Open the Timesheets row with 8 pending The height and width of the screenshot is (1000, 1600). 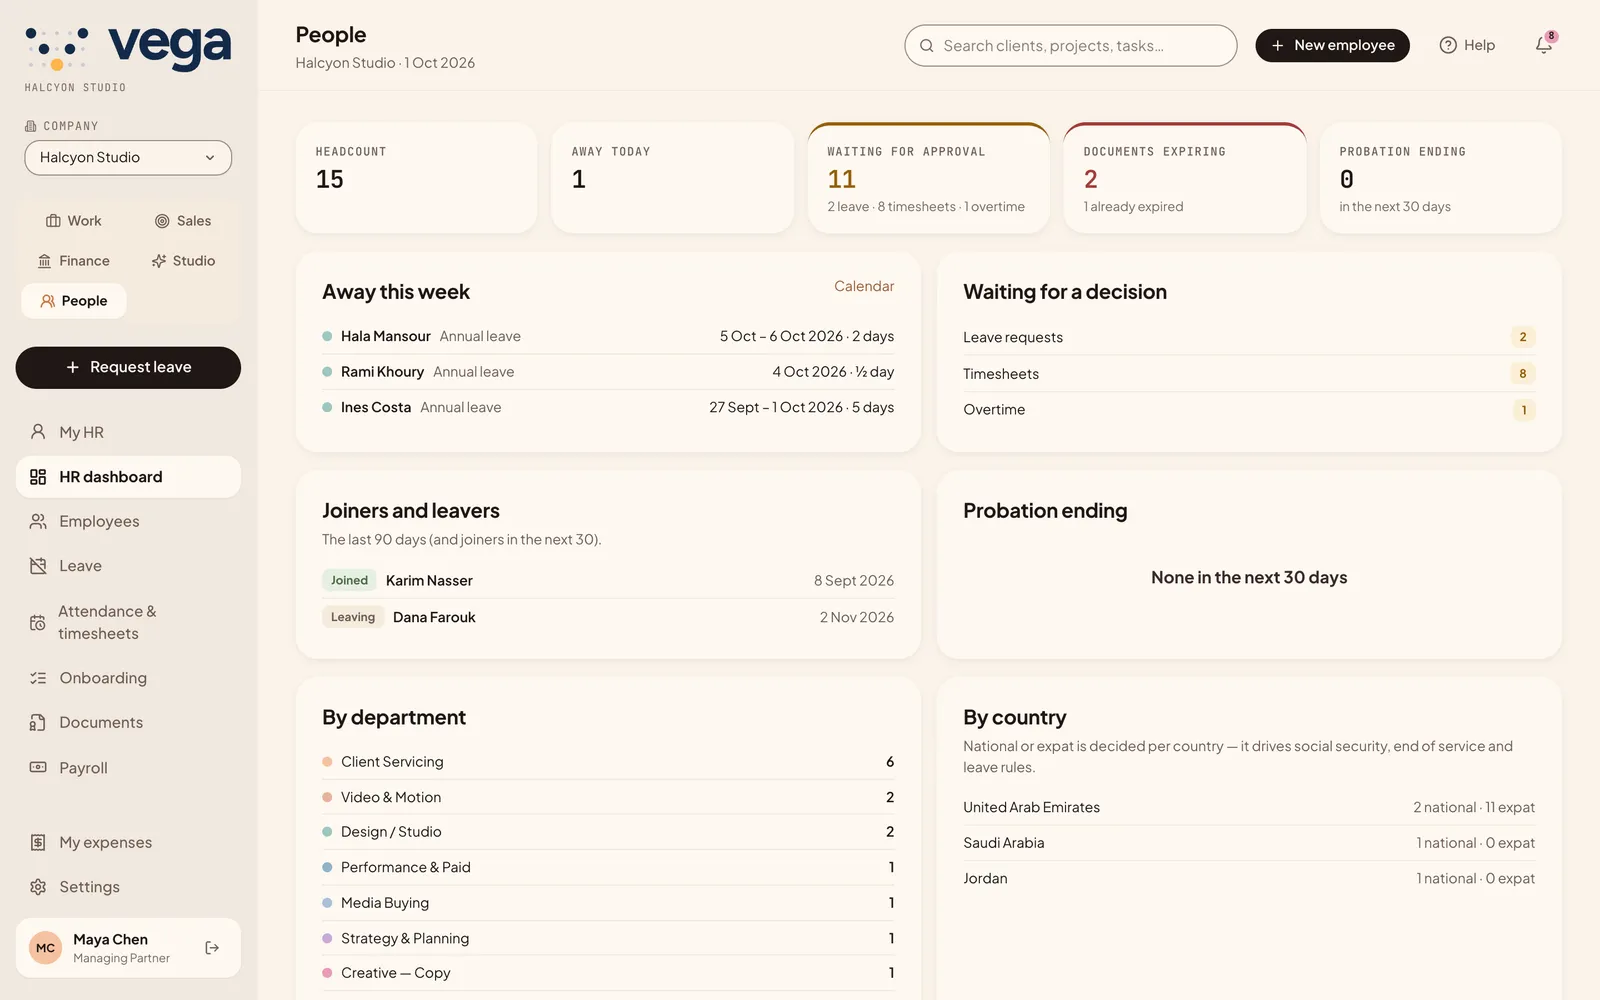tap(1248, 374)
